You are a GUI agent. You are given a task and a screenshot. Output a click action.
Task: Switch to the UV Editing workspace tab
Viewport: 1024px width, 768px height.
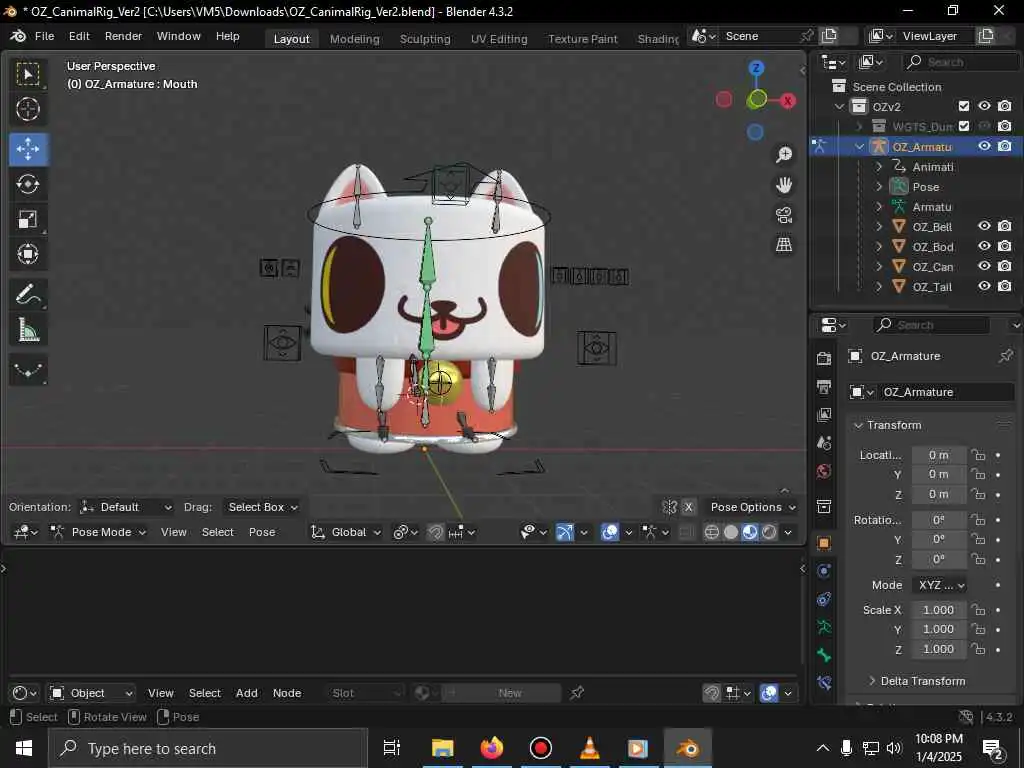click(499, 39)
